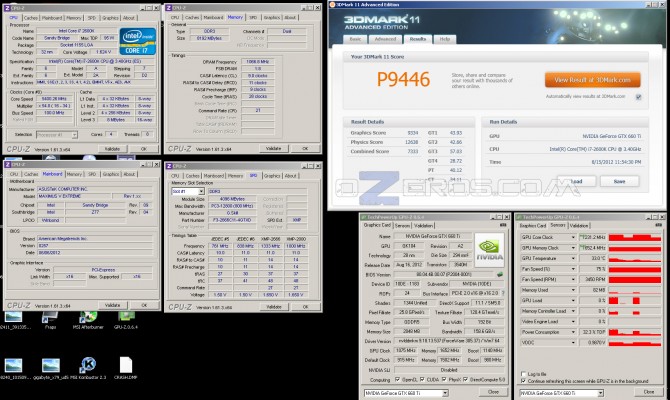Open the Graphics tab in the CPU-Z SPD window
Viewport: 670px width, 400px height.
(272, 176)
